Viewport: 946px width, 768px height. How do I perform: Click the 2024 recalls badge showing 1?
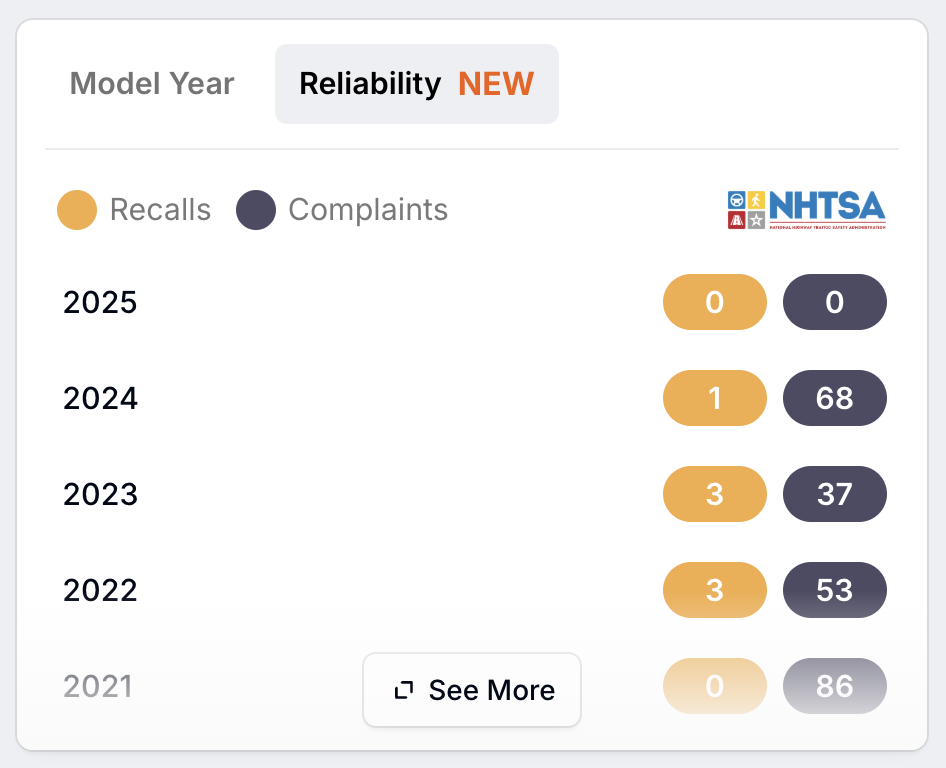point(715,398)
